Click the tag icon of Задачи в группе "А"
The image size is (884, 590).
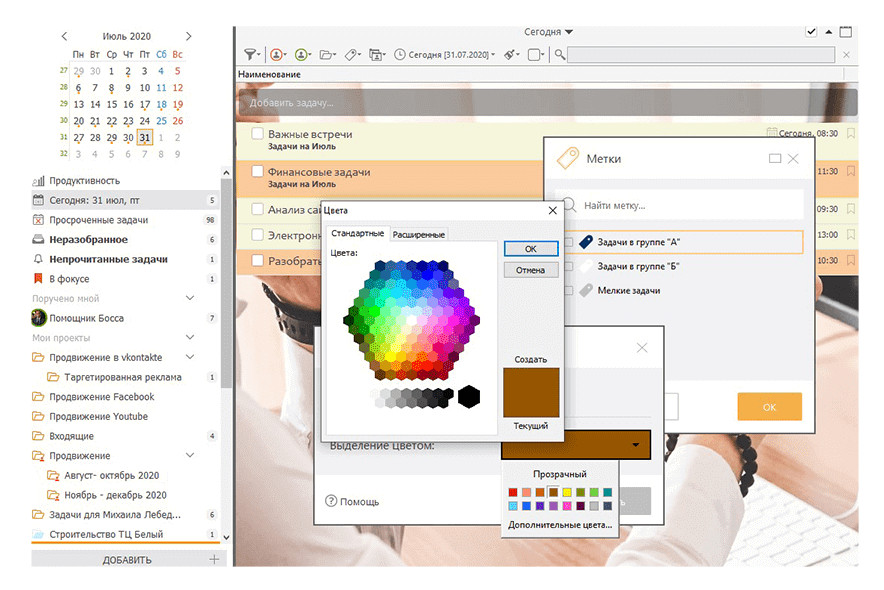(586, 242)
